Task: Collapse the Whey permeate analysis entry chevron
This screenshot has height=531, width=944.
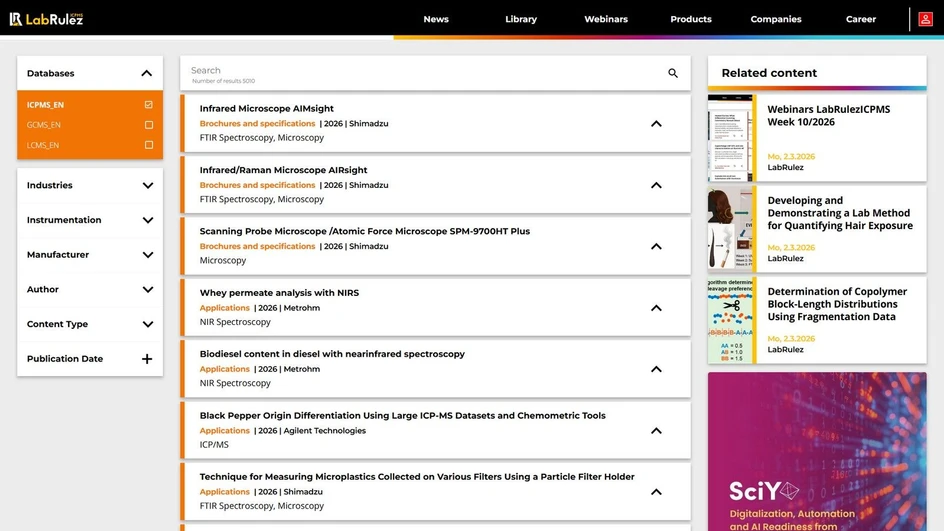Action: coord(656,308)
